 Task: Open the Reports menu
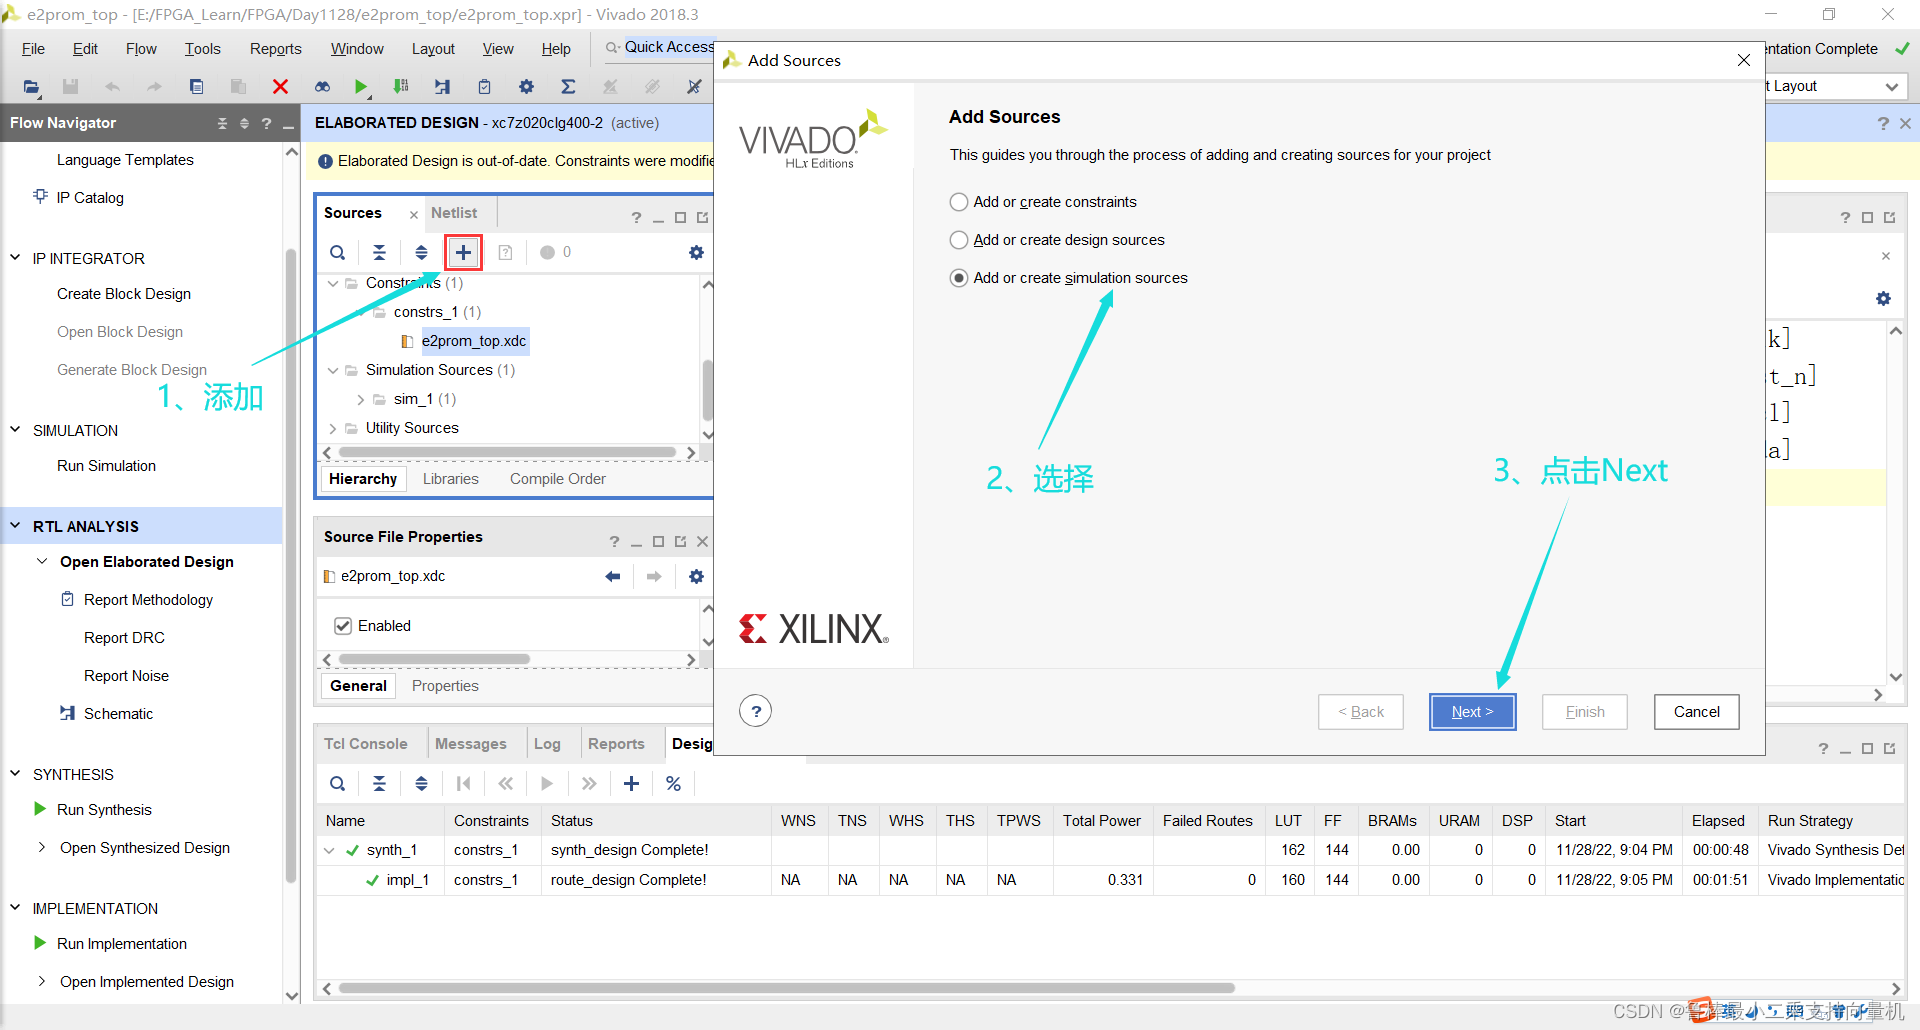(x=275, y=49)
